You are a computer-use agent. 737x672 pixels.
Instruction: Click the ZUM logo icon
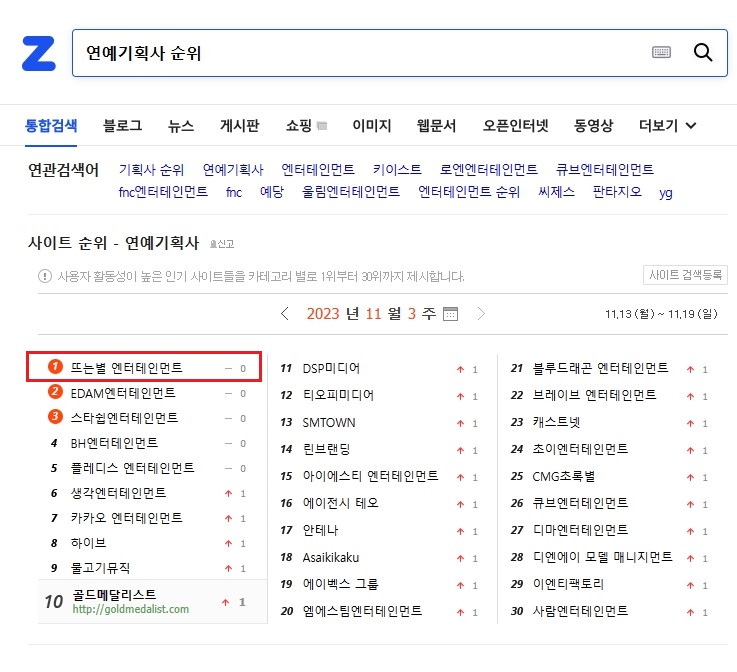coord(39,53)
